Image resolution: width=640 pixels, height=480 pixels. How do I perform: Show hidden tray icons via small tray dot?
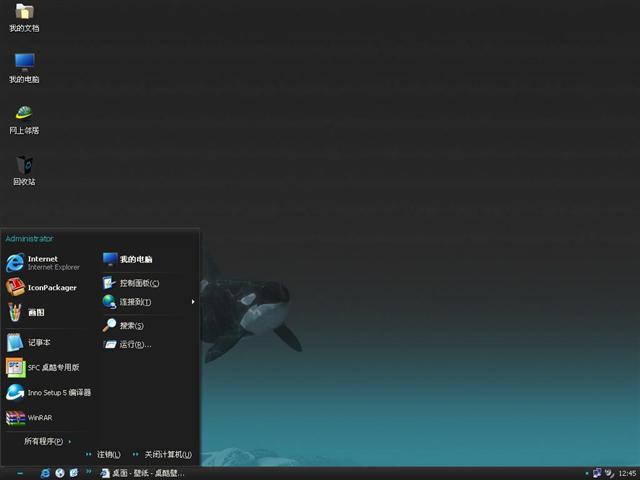[x=587, y=473]
